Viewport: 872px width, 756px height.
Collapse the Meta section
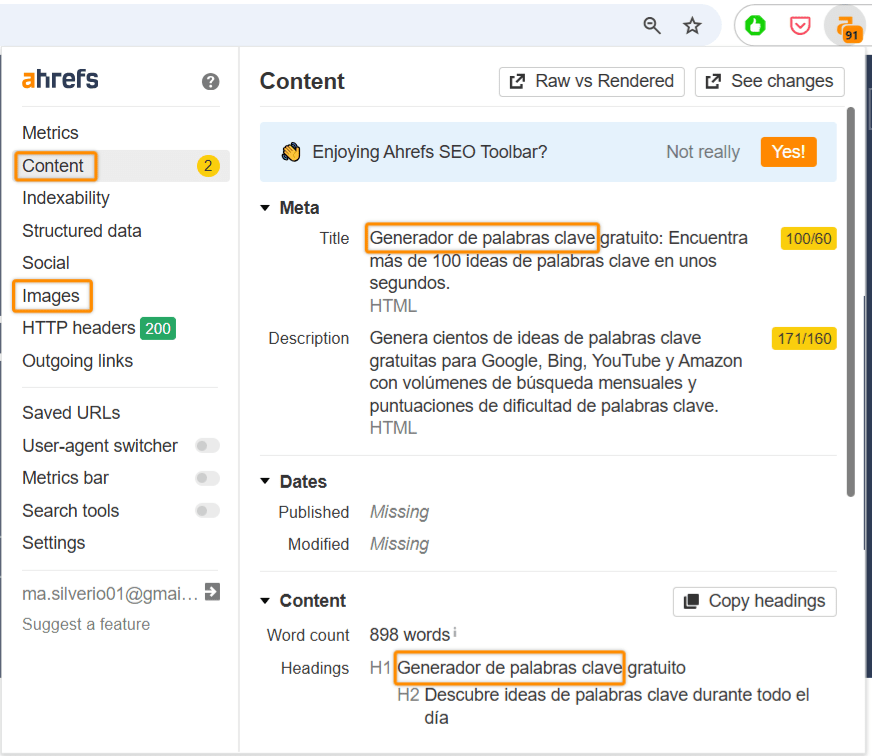(266, 207)
